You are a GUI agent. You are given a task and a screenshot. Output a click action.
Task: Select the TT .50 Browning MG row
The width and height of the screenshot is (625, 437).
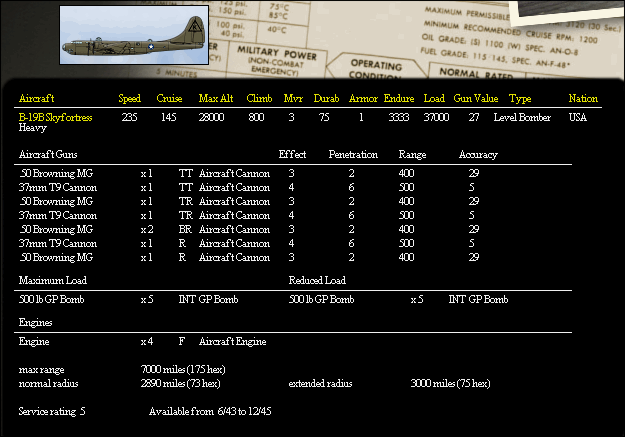[249, 173]
